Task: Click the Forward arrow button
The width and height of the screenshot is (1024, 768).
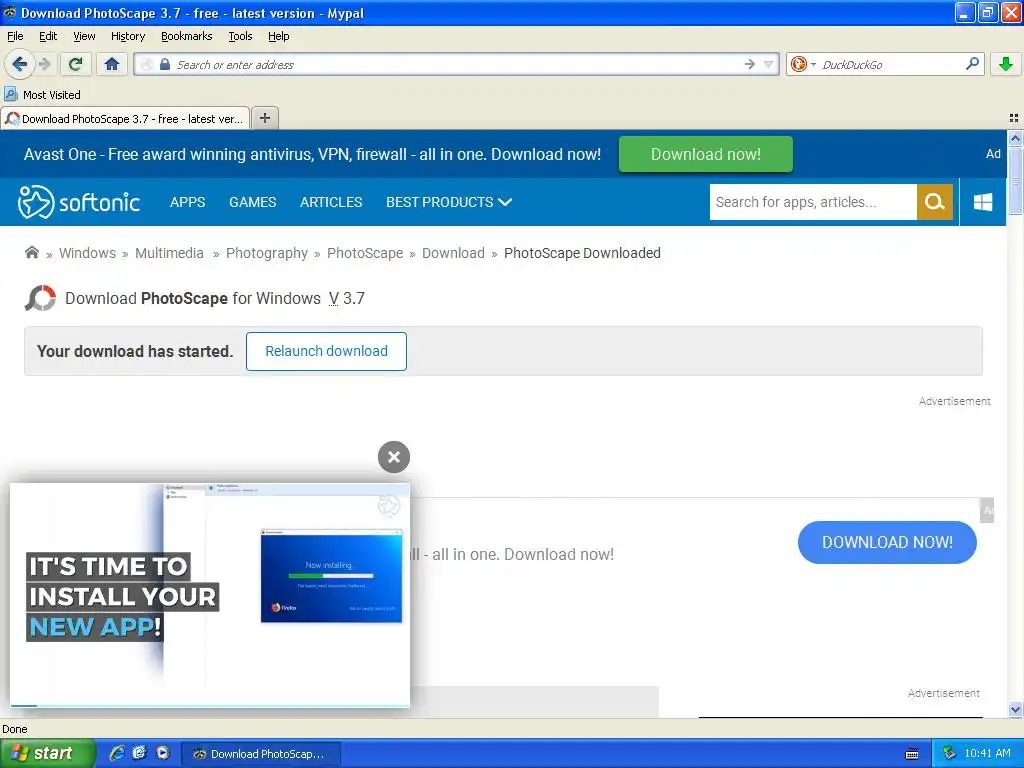Action: tap(44, 64)
